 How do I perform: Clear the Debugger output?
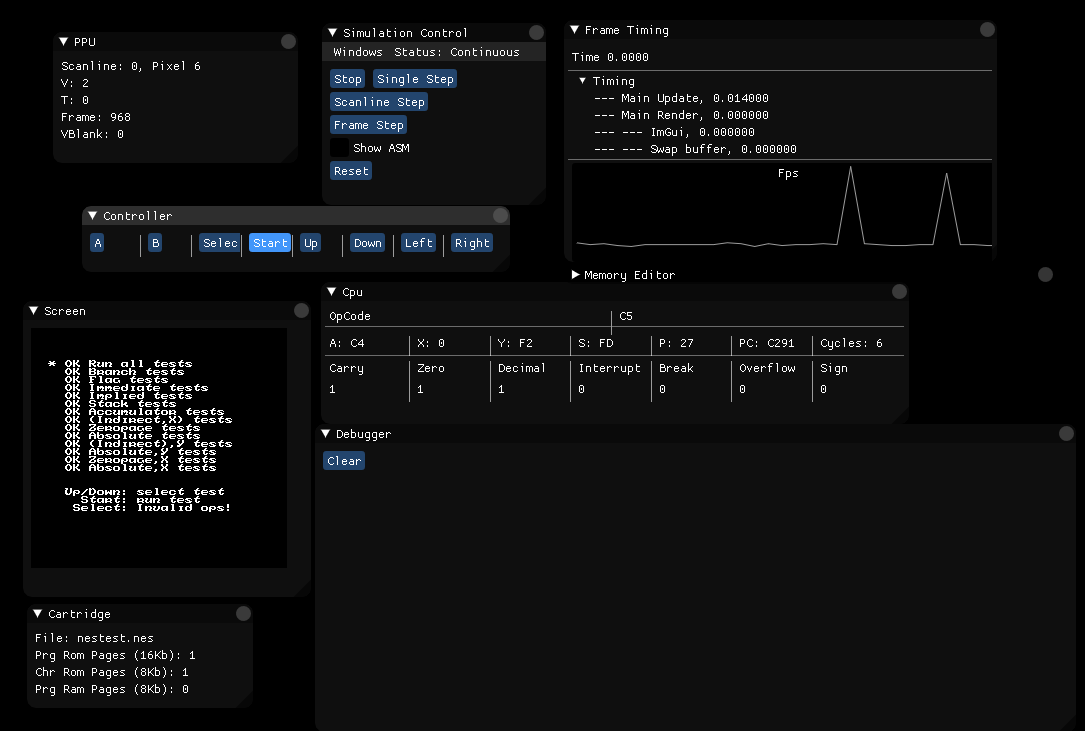pyautogui.click(x=344, y=460)
